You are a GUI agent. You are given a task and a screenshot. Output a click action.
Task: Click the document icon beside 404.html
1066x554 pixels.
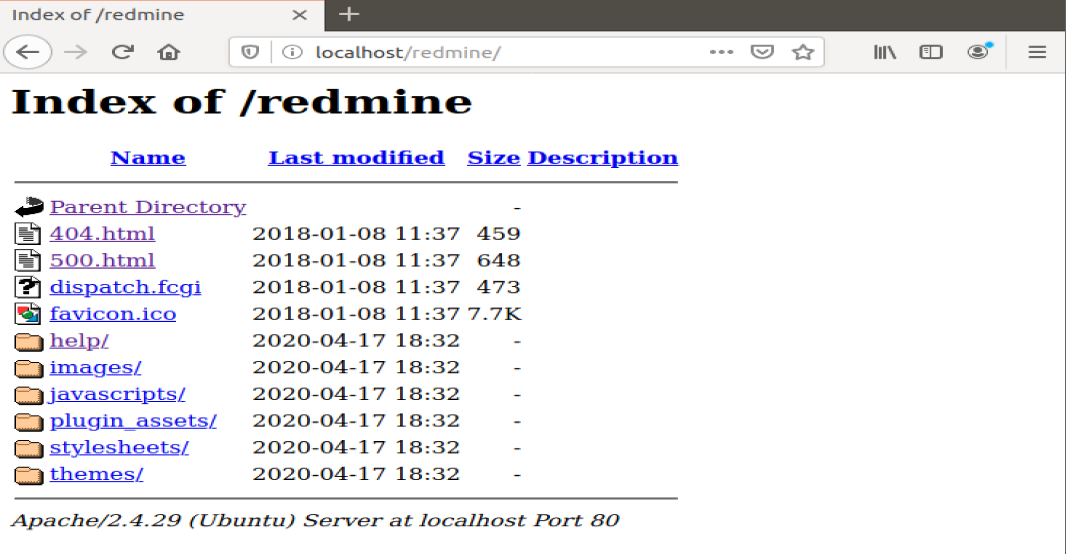point(28,234)
